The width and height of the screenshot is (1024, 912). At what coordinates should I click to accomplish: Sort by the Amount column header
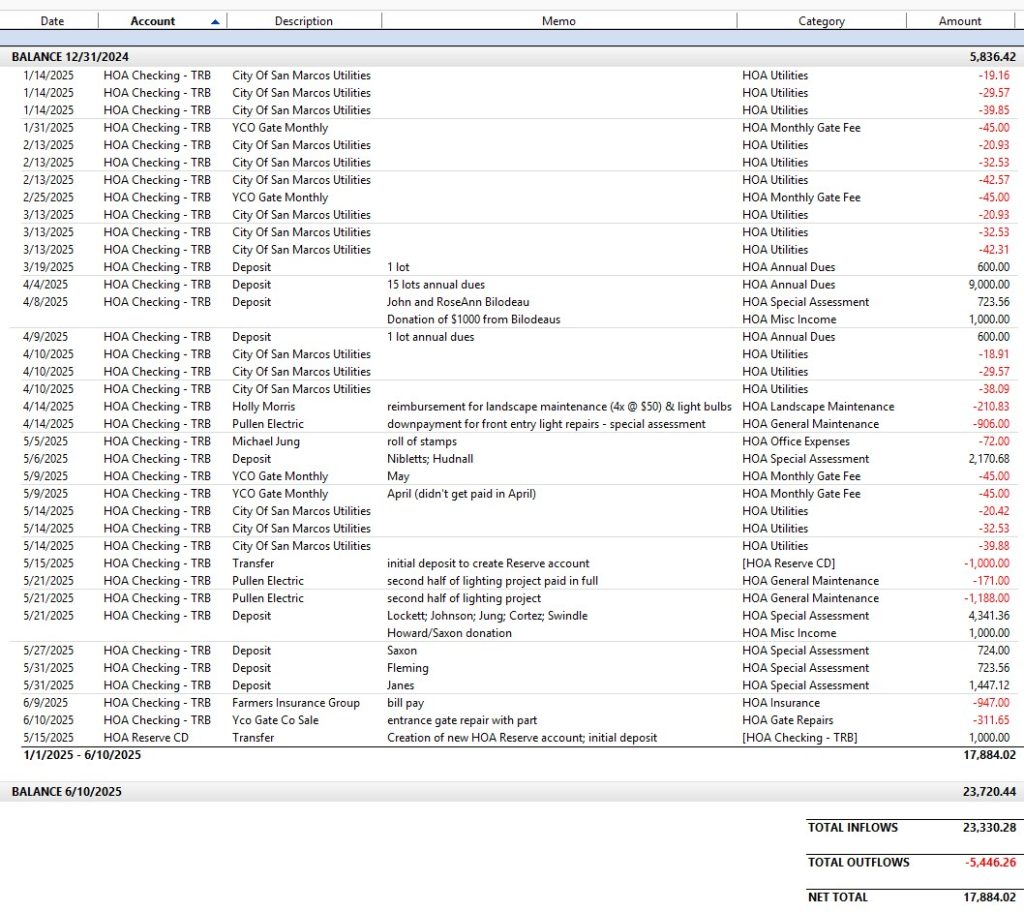tap(960, 21)
